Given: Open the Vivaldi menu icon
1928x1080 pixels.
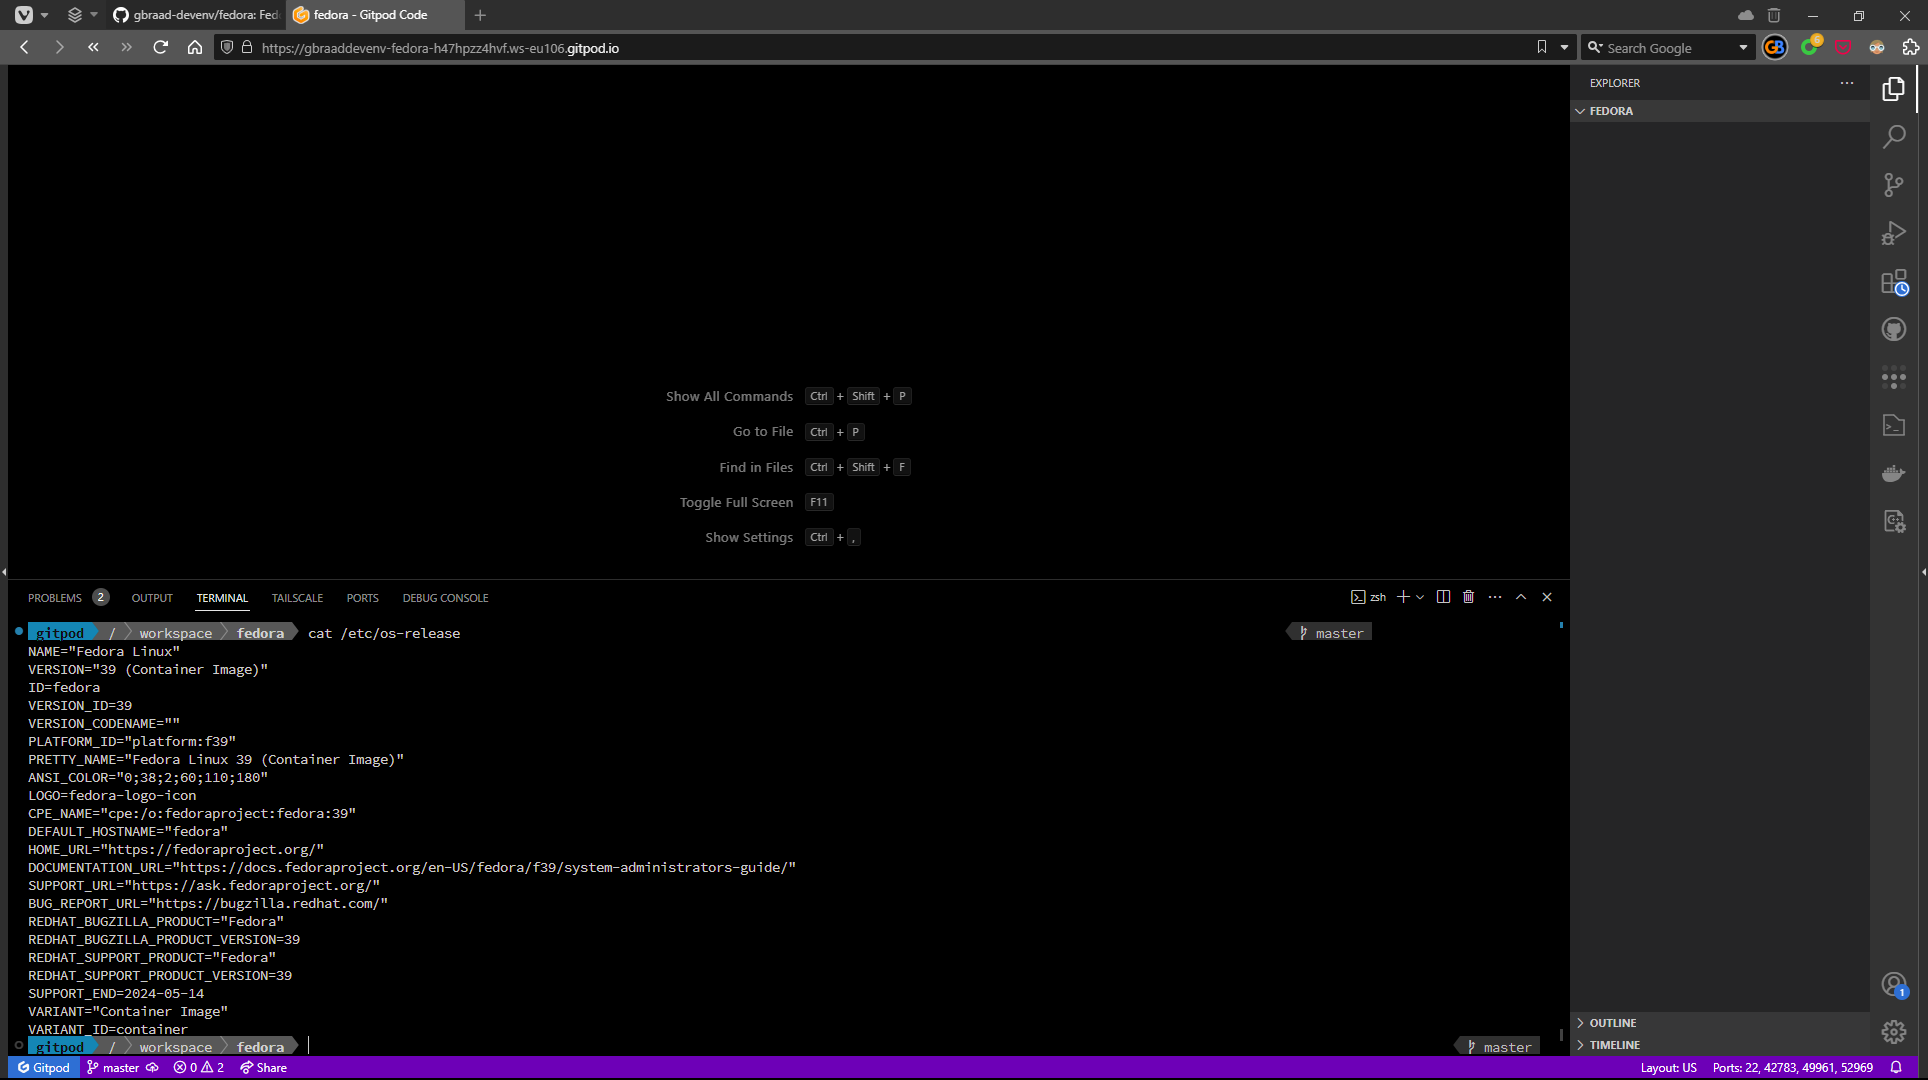Looking at the screenshot, I should tap(24, 15).
